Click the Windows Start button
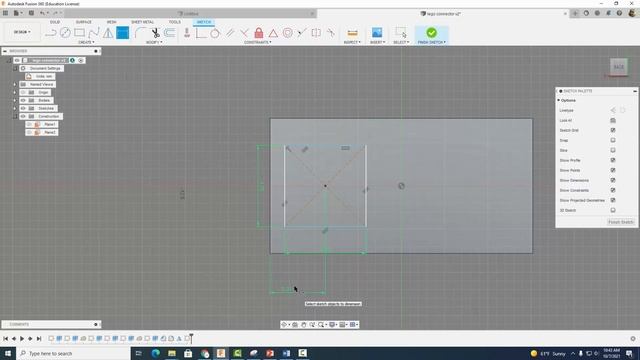 click(x=8, y=353)
